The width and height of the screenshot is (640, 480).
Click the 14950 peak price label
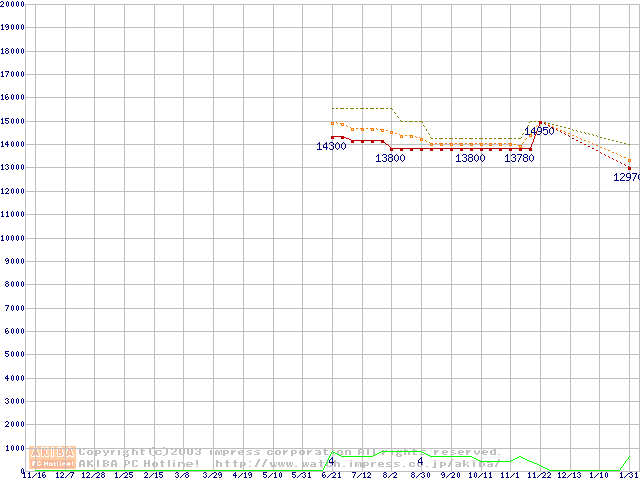pyautogui.click(x=539, y=132)
